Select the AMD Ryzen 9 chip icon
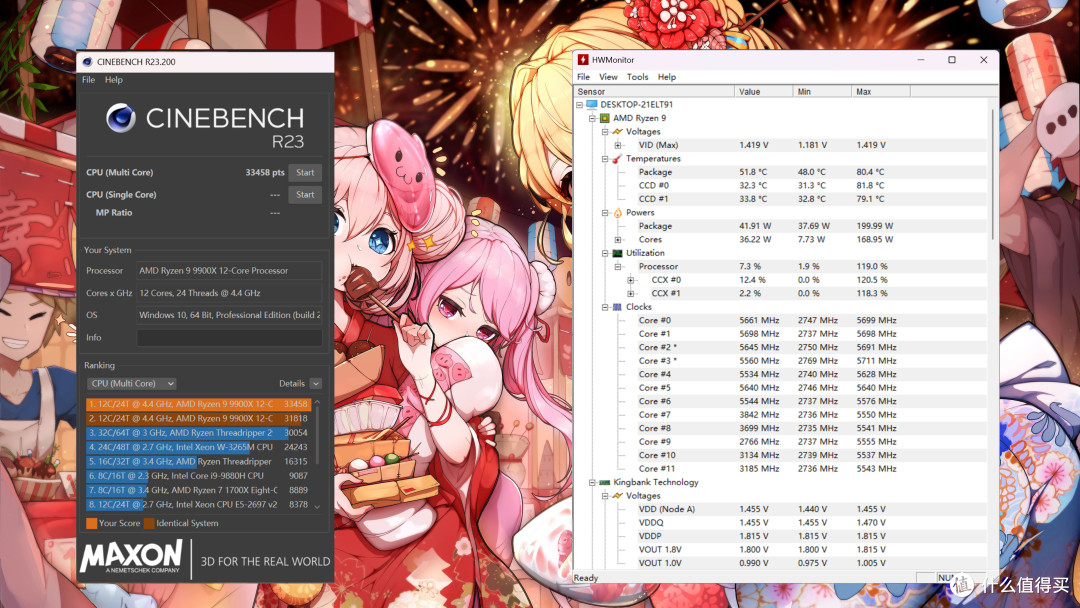 (605, 118)
